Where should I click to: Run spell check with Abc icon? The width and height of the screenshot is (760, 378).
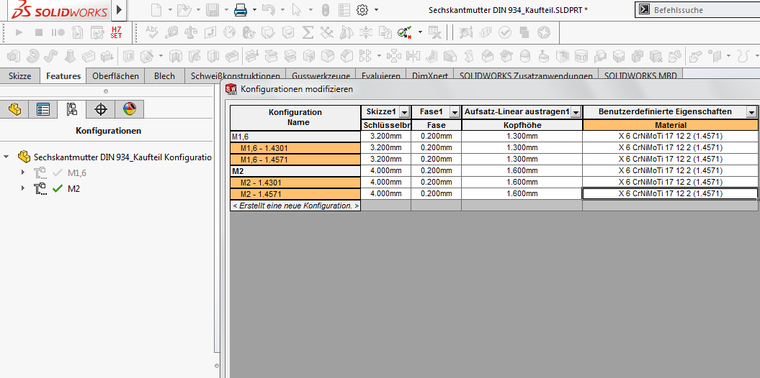153,32
